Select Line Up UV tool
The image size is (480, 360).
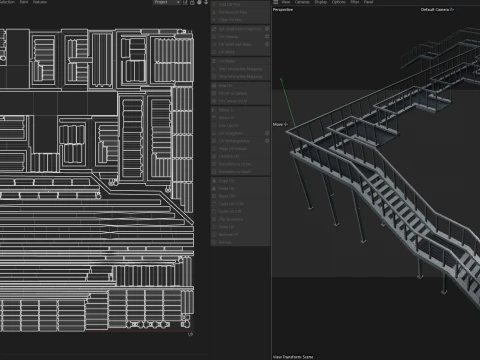click(240, 125)
